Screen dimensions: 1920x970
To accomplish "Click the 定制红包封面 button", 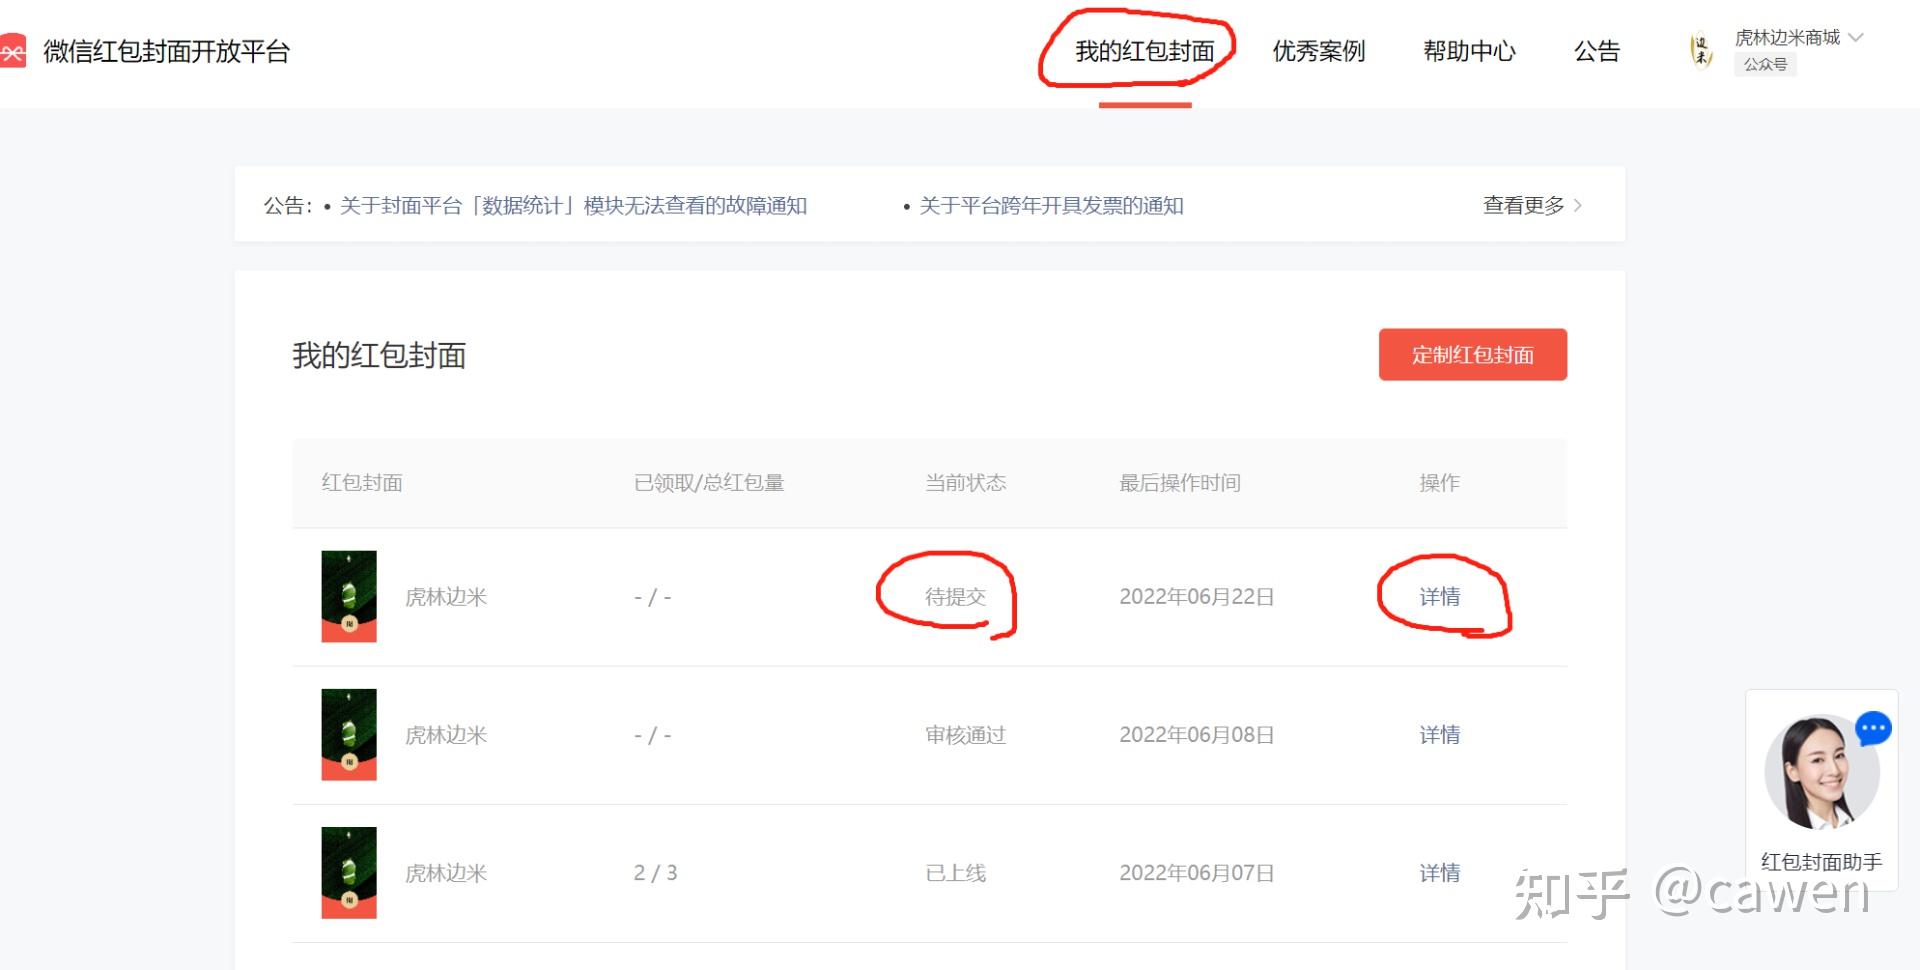I will tap(1473, 354).
